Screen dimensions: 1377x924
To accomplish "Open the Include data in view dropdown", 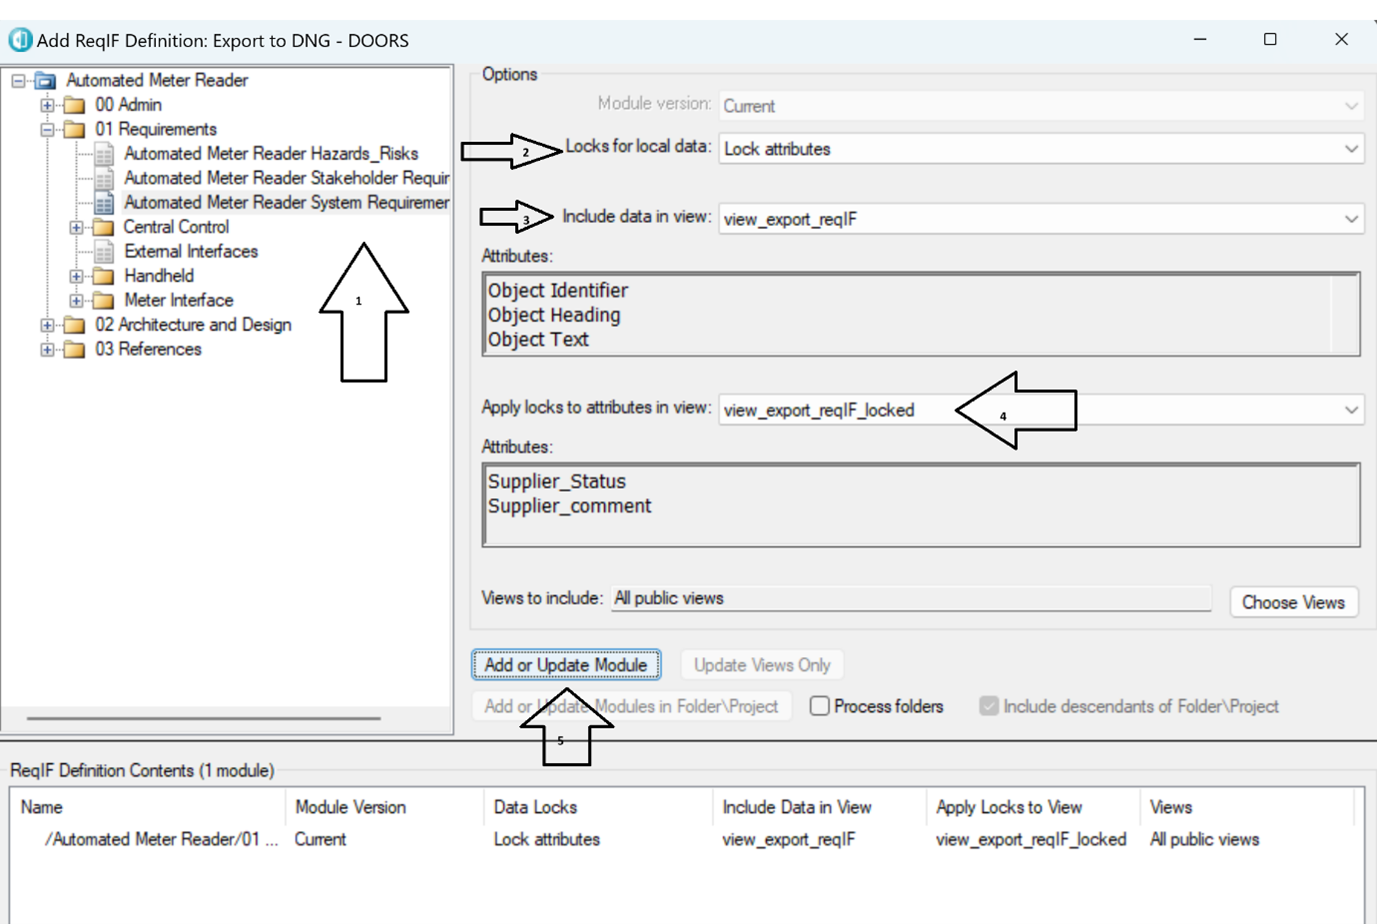I will pos(1040,219).
